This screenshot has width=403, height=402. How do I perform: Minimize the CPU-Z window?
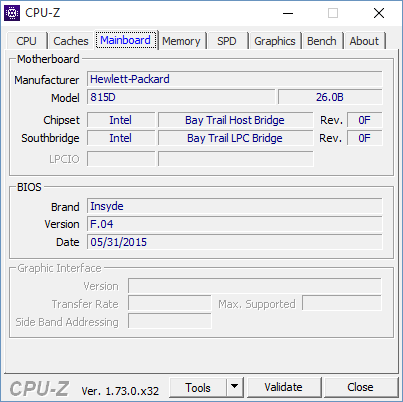tap(288, 13)
